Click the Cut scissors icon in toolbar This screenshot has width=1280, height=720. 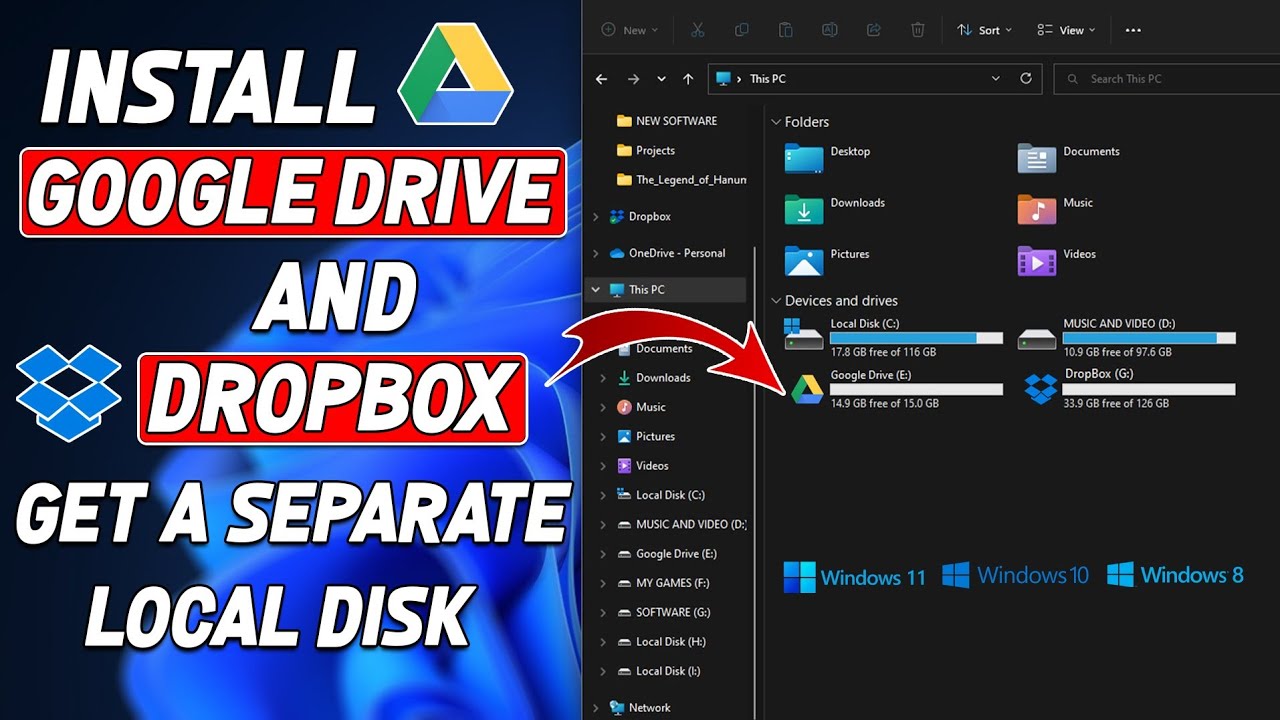697,30
